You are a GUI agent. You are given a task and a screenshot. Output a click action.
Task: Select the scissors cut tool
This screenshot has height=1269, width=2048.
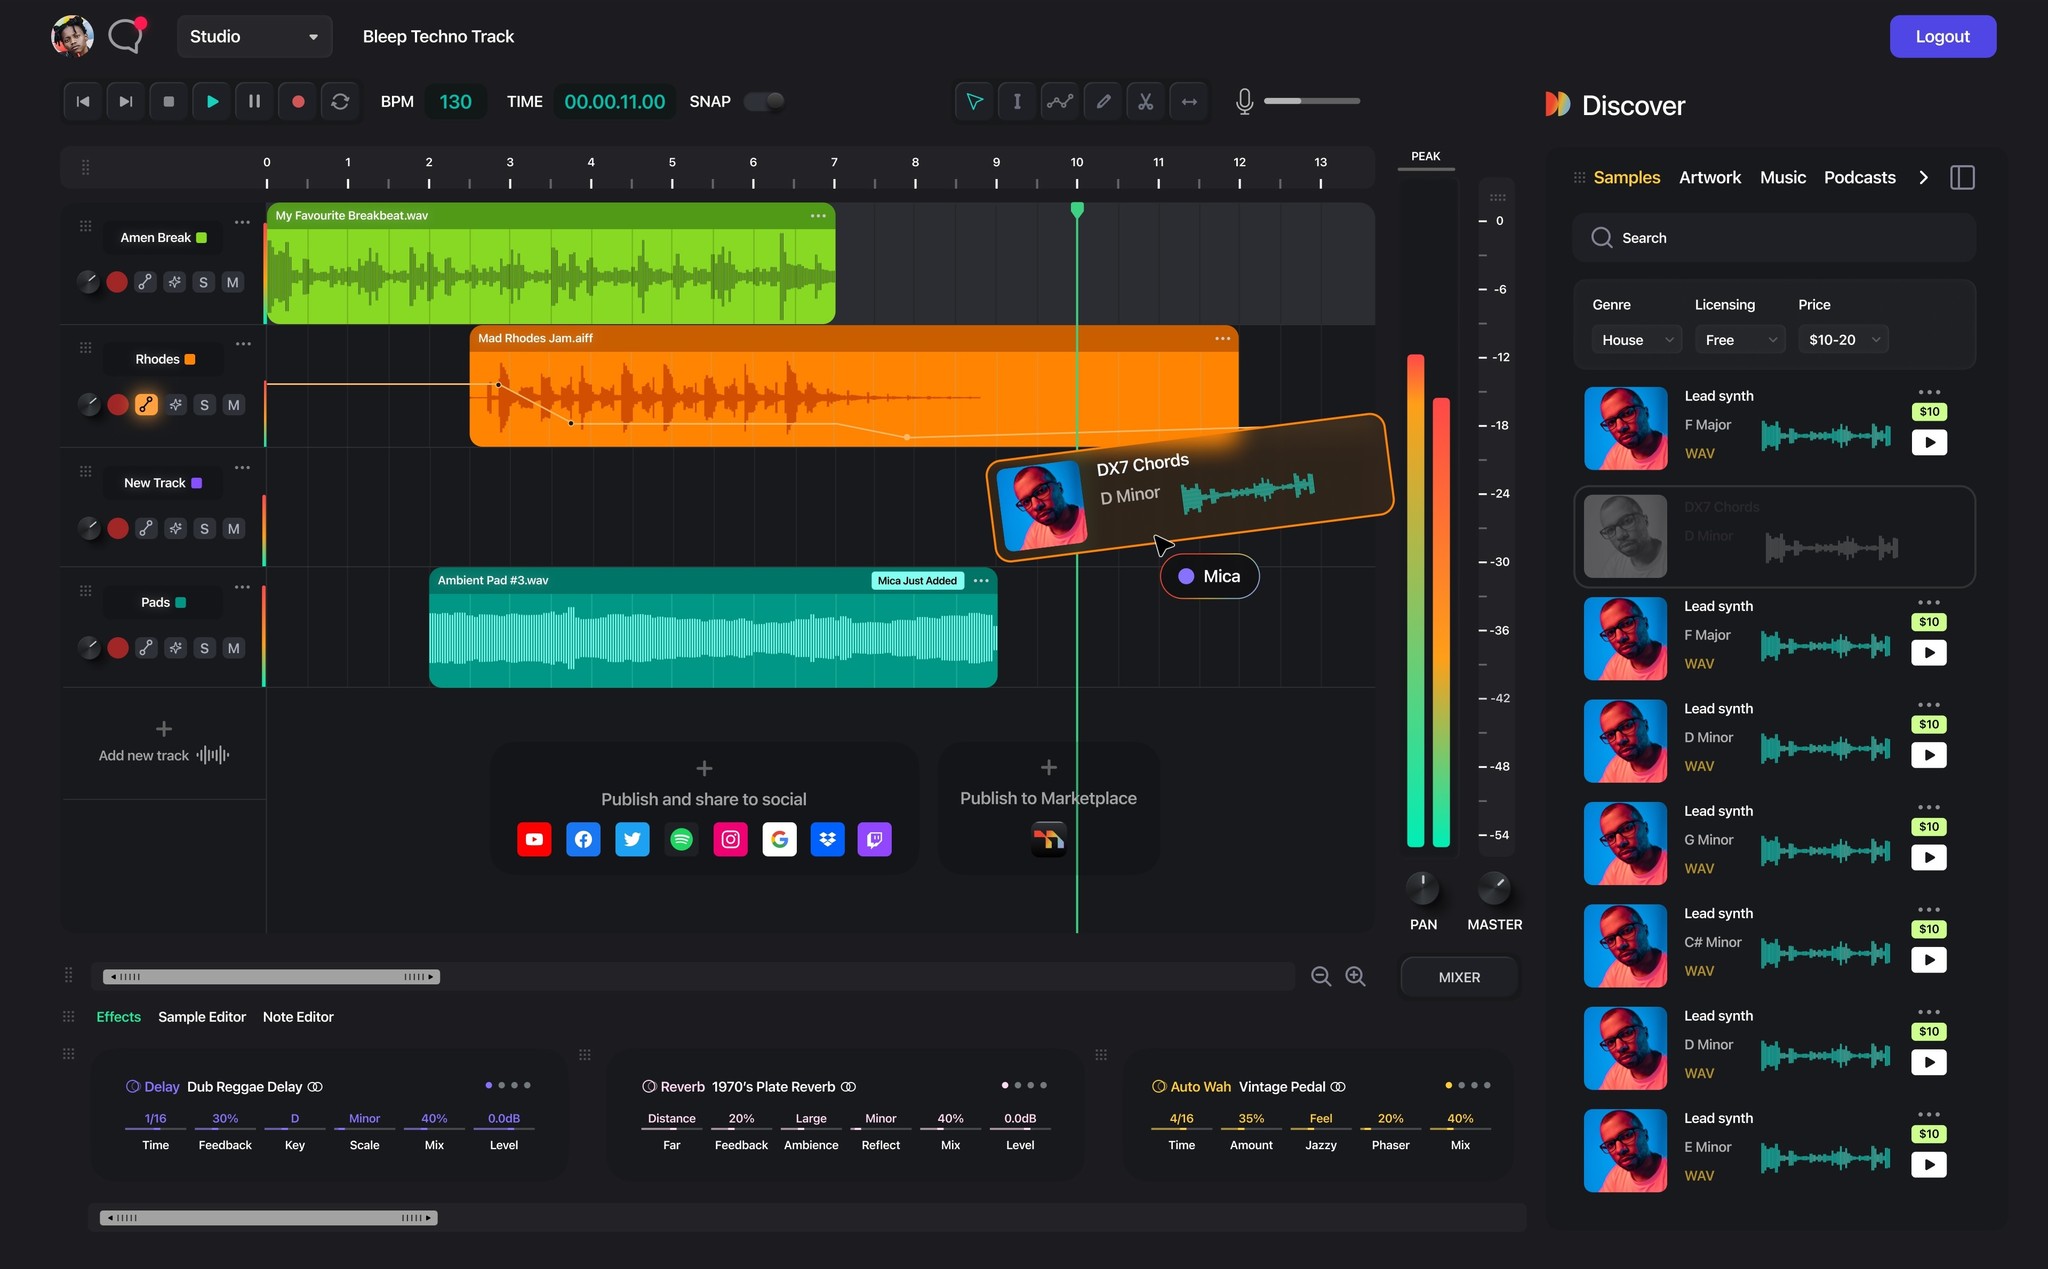coord(1146,101)
